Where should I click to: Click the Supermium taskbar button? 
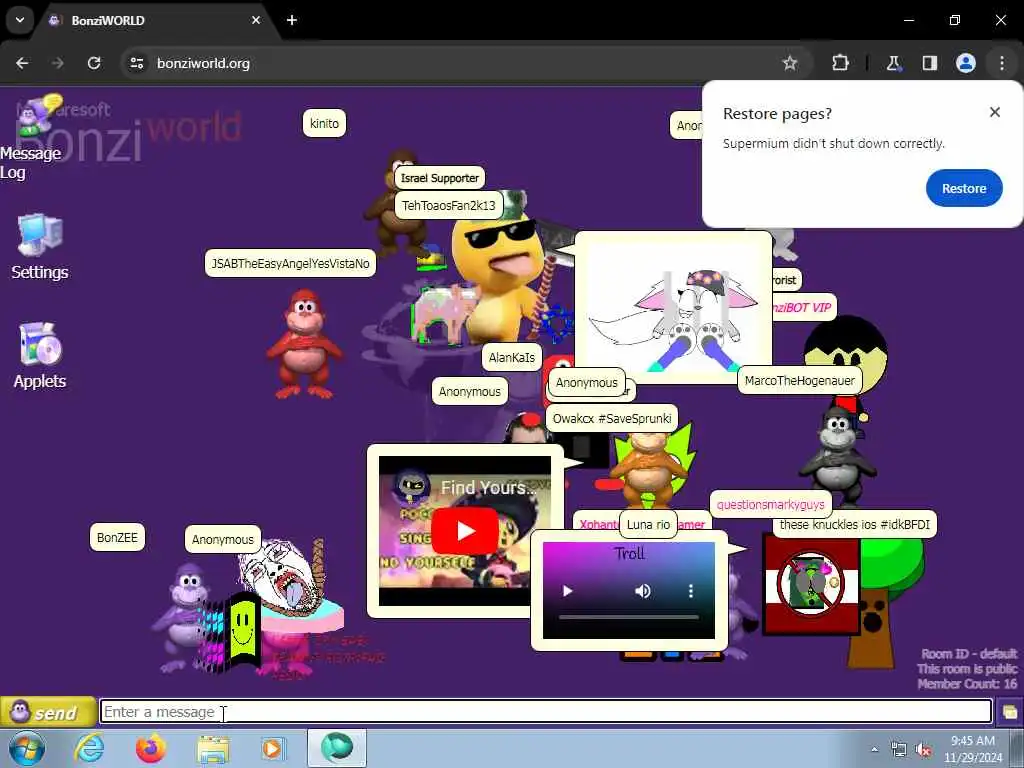pos(337,748)
